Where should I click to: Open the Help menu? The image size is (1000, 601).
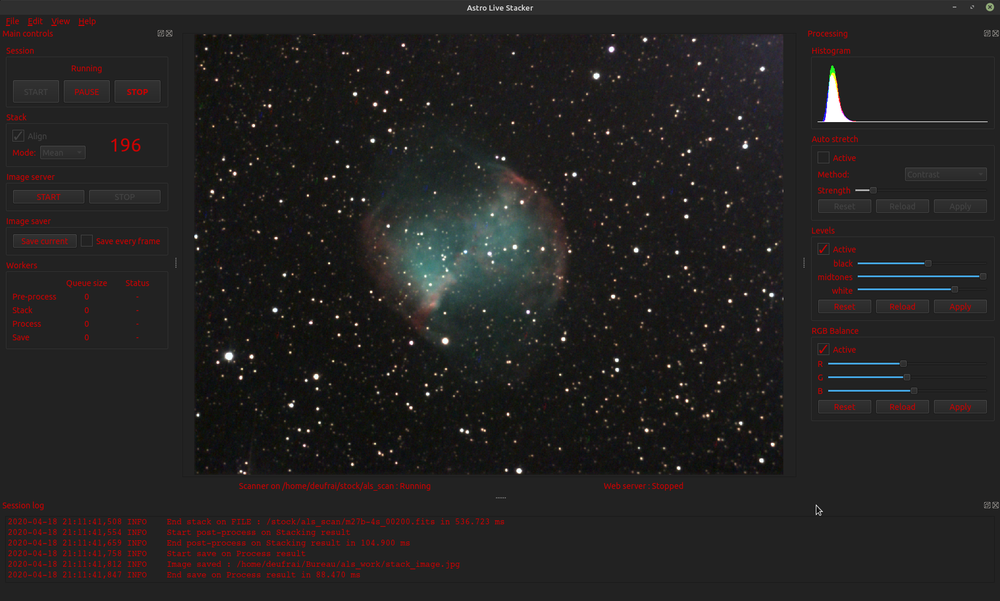[x=87, y=21]
